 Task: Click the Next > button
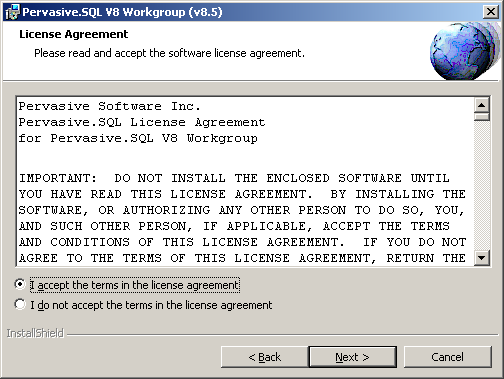353,357
